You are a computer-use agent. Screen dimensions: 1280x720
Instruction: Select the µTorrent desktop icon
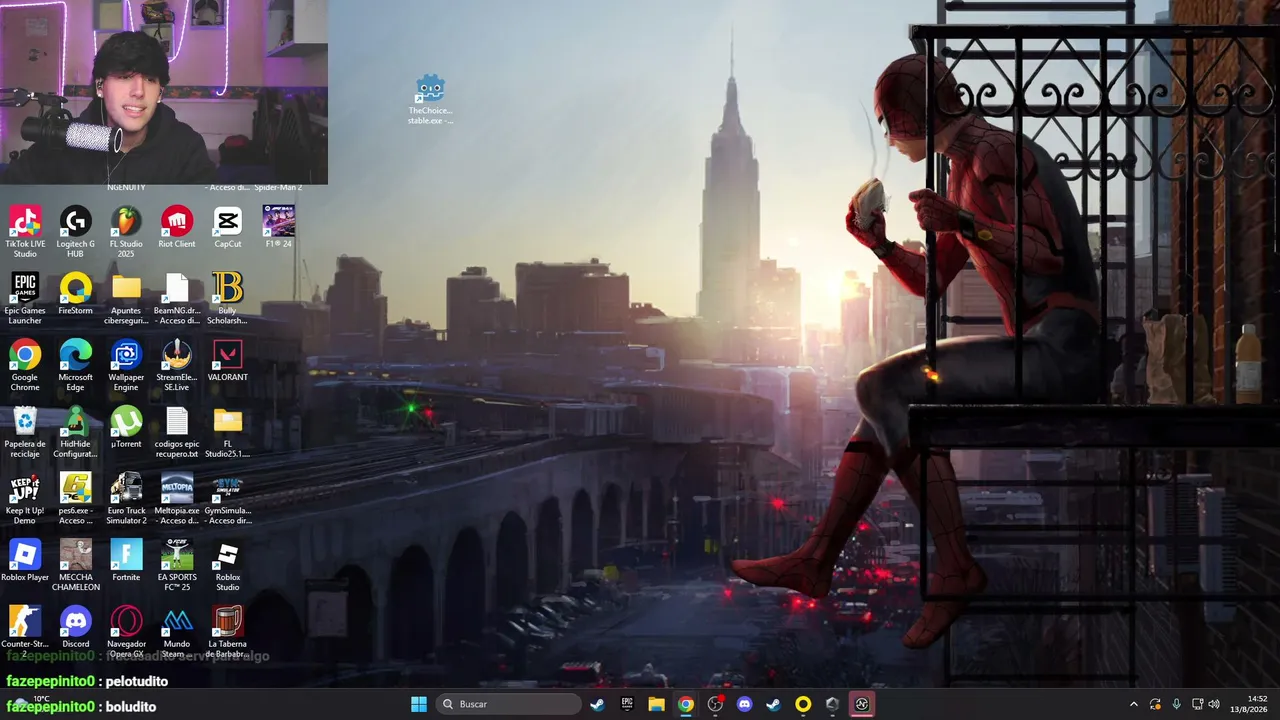pos(126,427)
